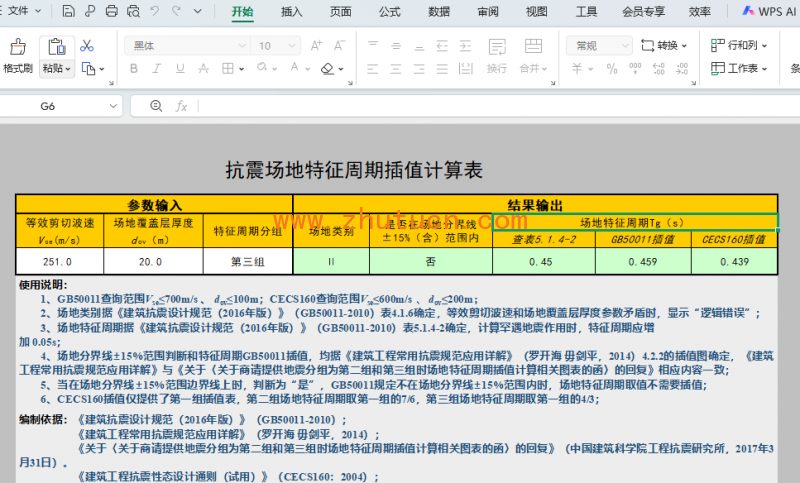Apply the font color A button
Screen dimensions: 800x483
click(x=294, y=67)
